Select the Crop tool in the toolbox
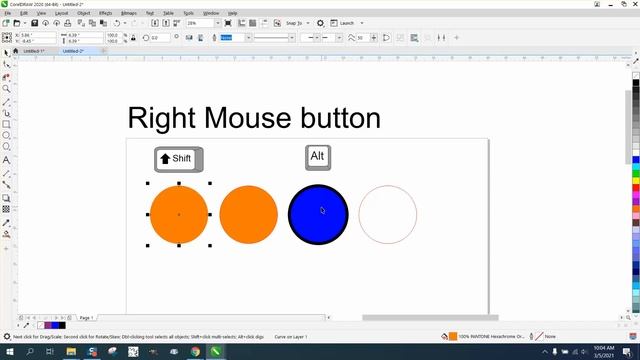Screen dimensions: 640x360 coord(6,77)
